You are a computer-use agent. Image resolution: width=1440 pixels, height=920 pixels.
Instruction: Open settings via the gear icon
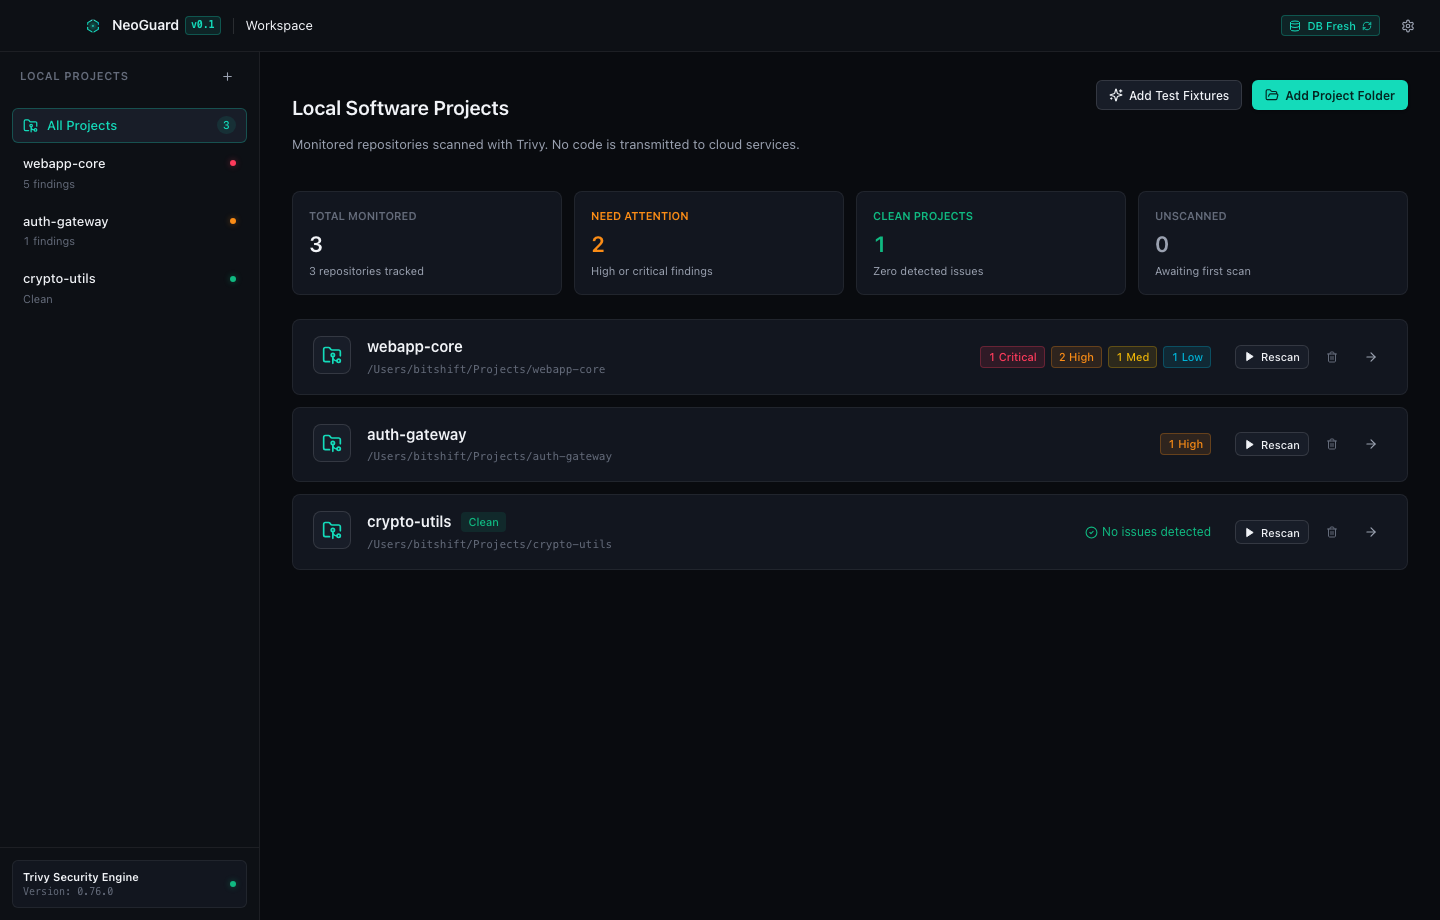[x=1408, y=26]
